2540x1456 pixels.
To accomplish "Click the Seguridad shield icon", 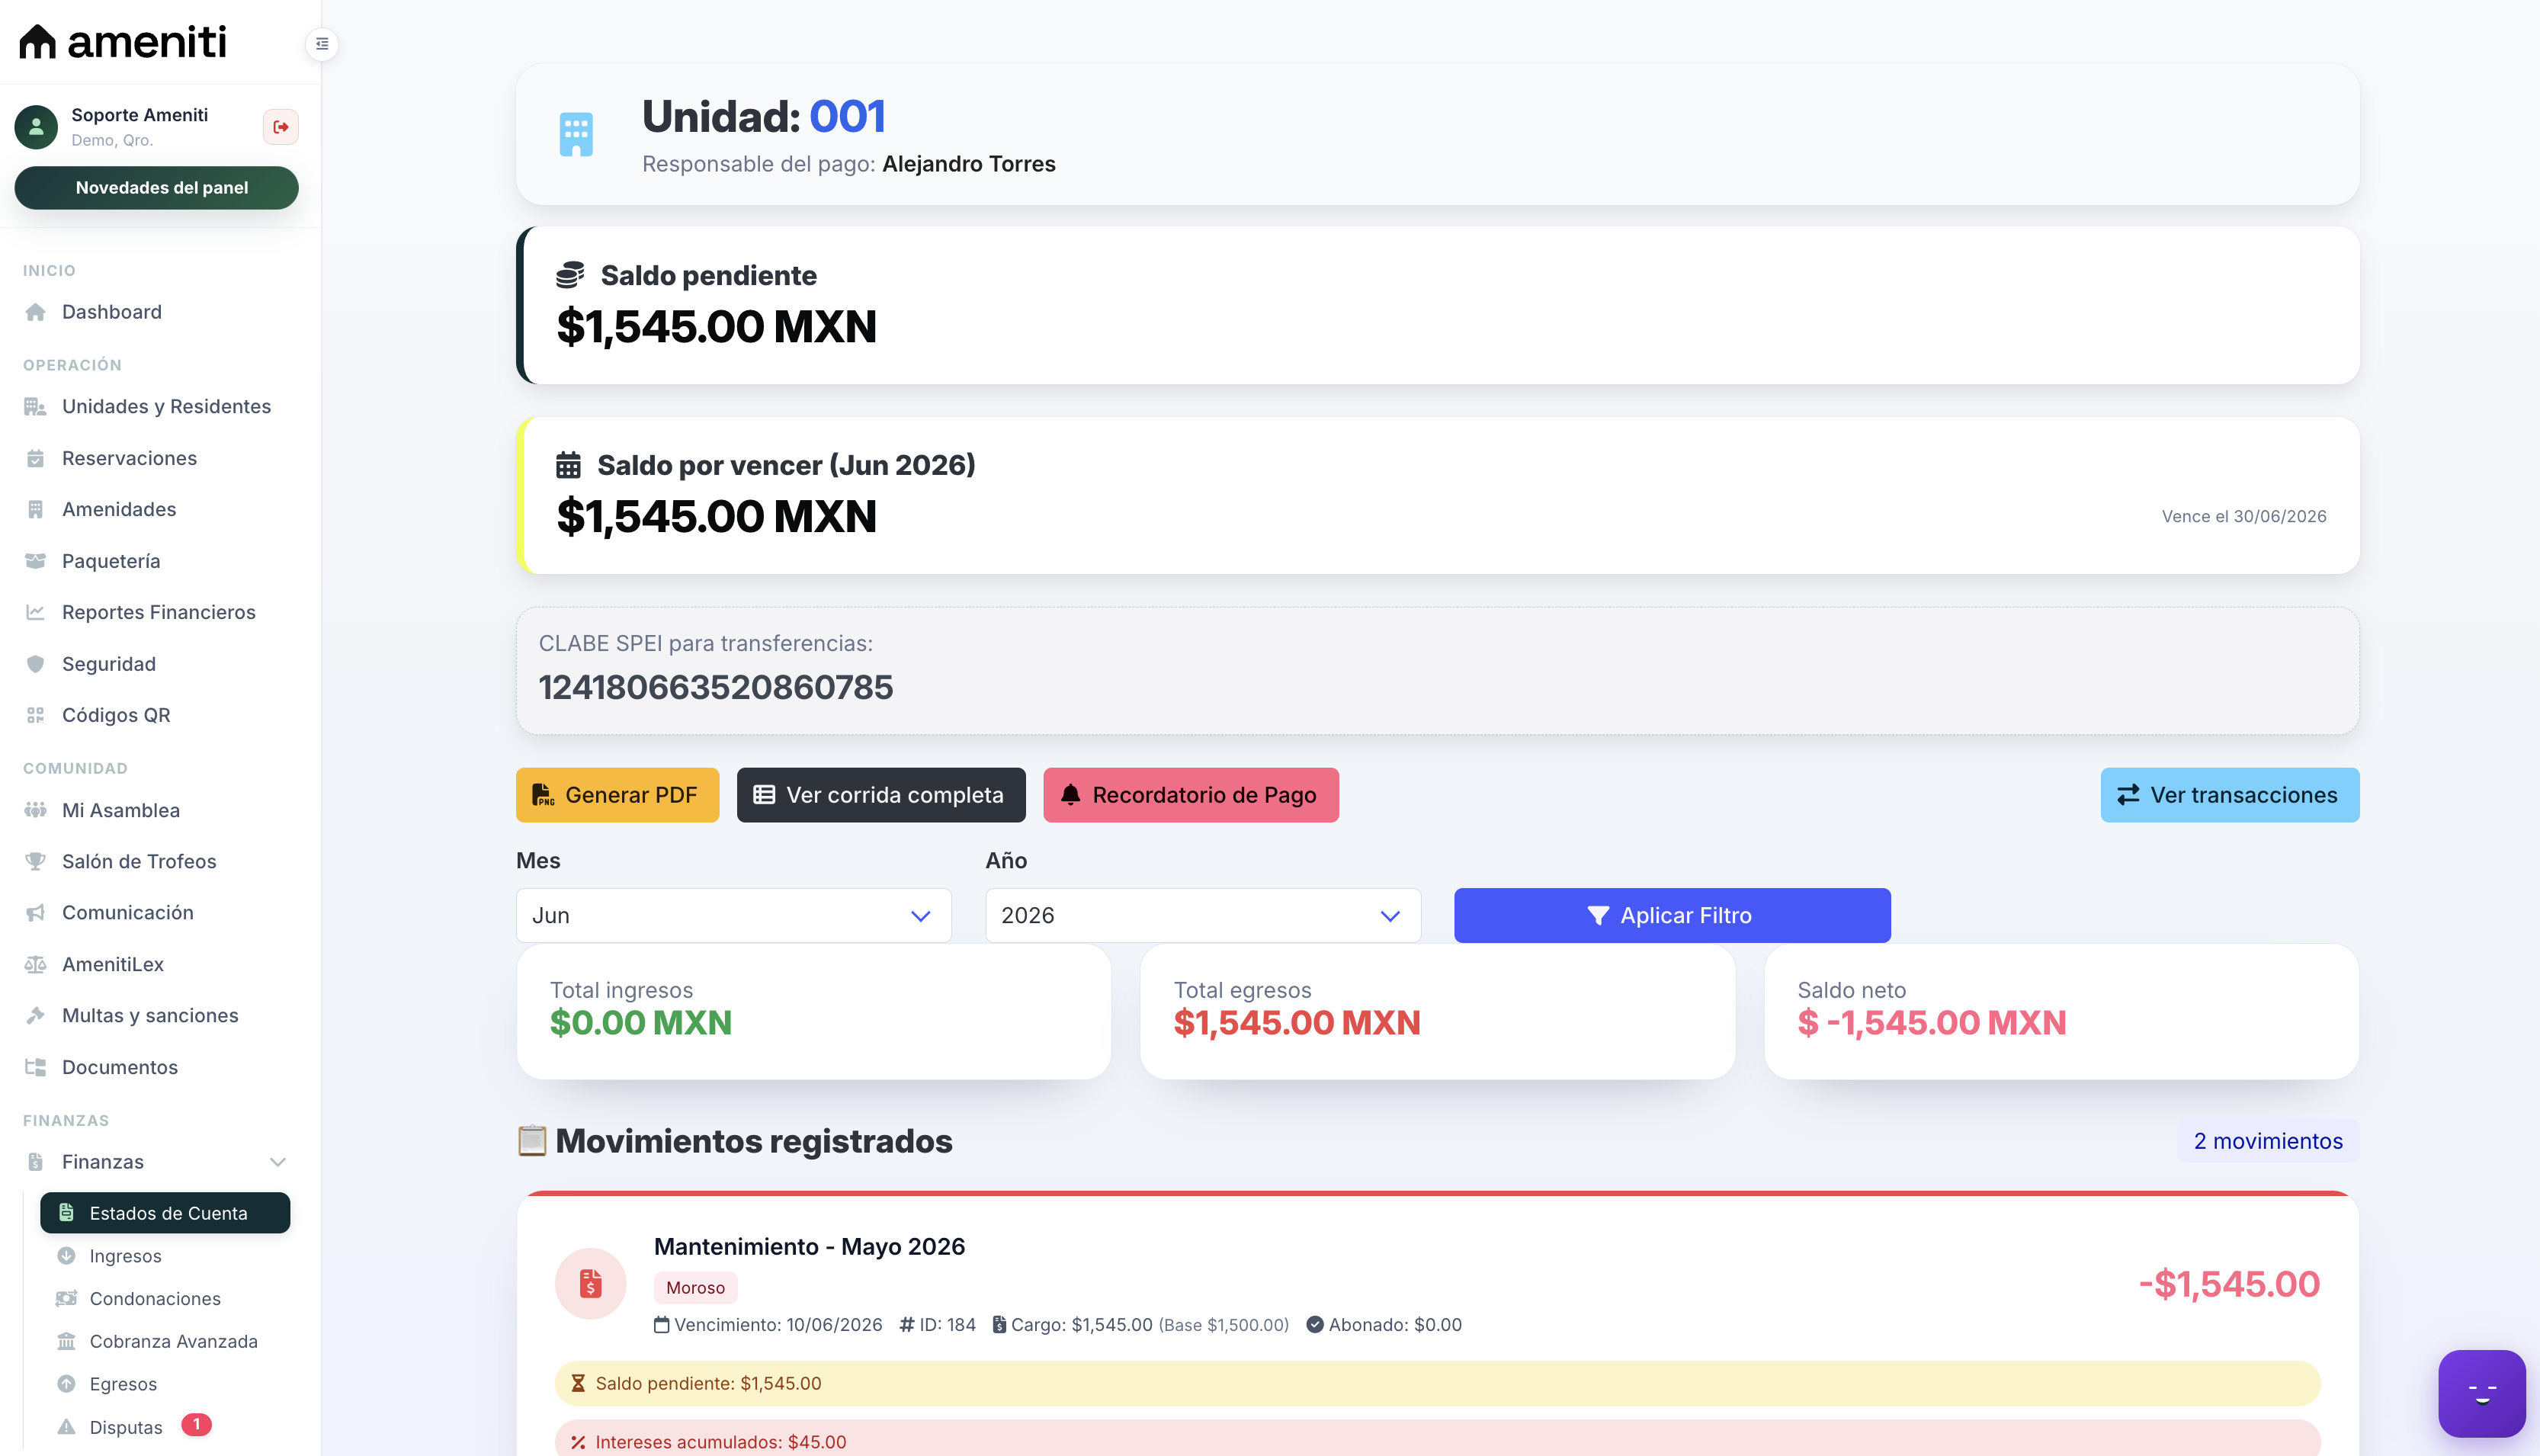I will point(36,664).
